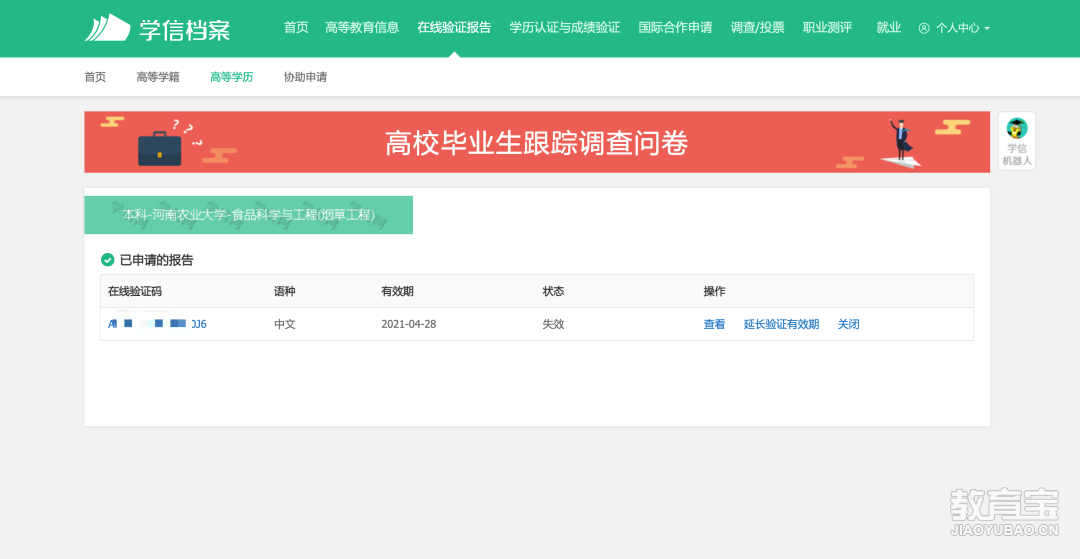
Task: Click the 失效 status cell
Action: click(553, 324)
